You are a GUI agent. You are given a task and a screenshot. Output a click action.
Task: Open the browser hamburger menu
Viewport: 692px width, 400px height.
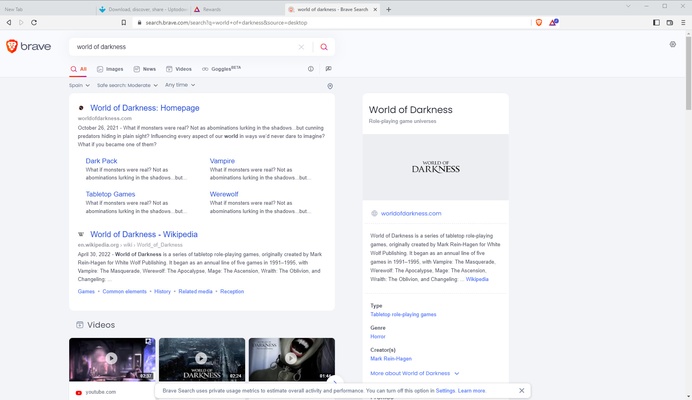pyautogui.click(x=683, y=23)
